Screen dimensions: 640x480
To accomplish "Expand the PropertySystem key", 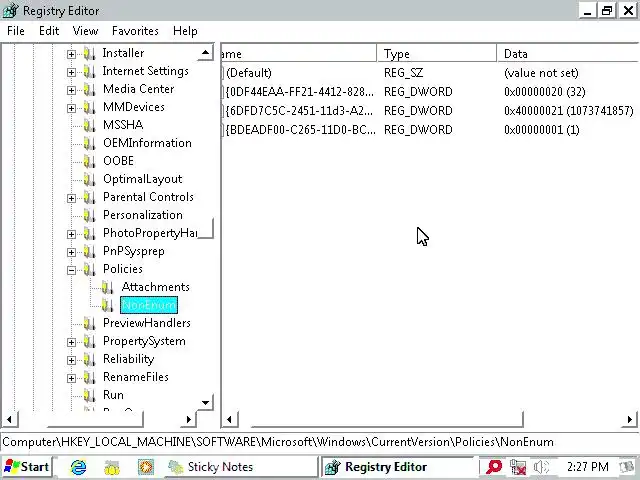I will [x=71, y=342].
